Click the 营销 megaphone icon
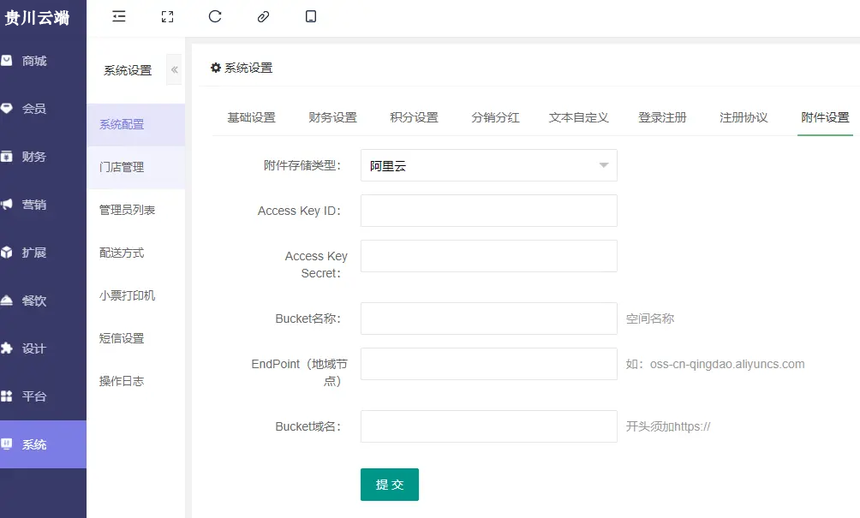This screenshot has width=860, height=518. click(x=7, y=204)
